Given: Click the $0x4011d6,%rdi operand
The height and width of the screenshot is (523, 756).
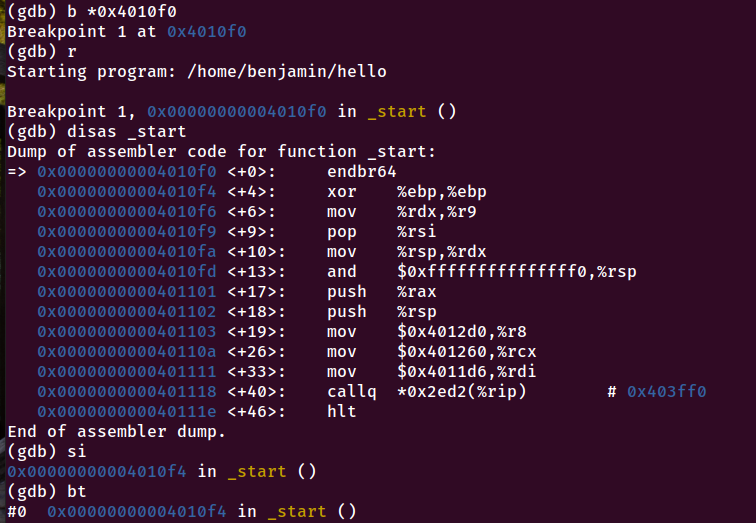Looking at the screenshot, I should pos(466,372).
